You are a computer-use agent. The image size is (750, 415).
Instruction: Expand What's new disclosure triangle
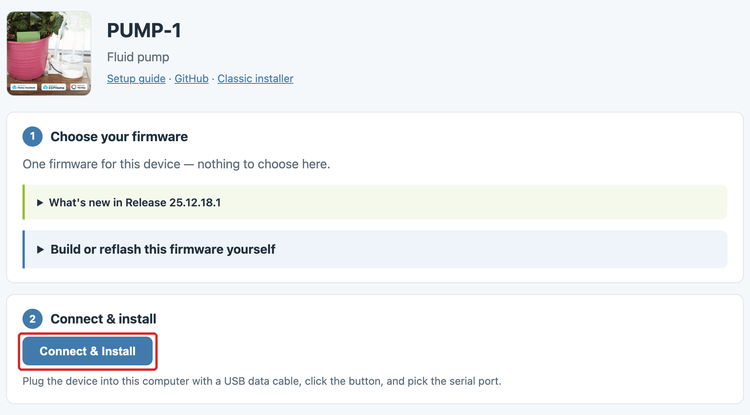[x=40, y=203]
